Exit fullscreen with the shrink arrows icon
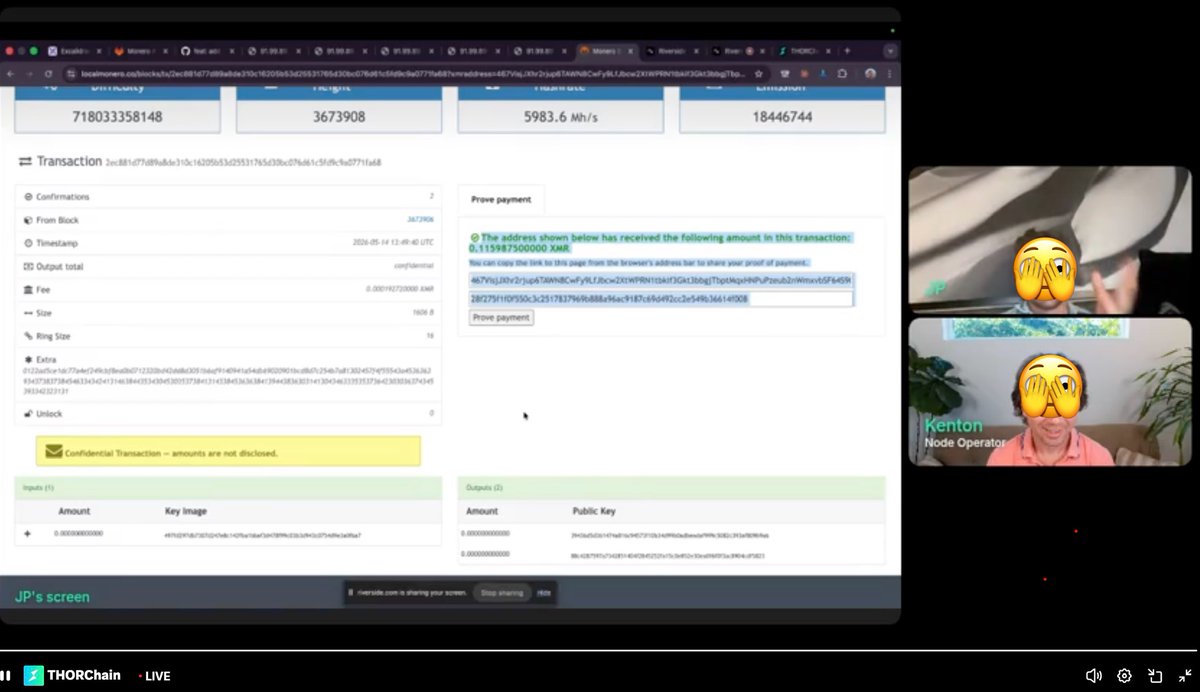Screen dimensions: 1200x692 (x=1185, y=676)
